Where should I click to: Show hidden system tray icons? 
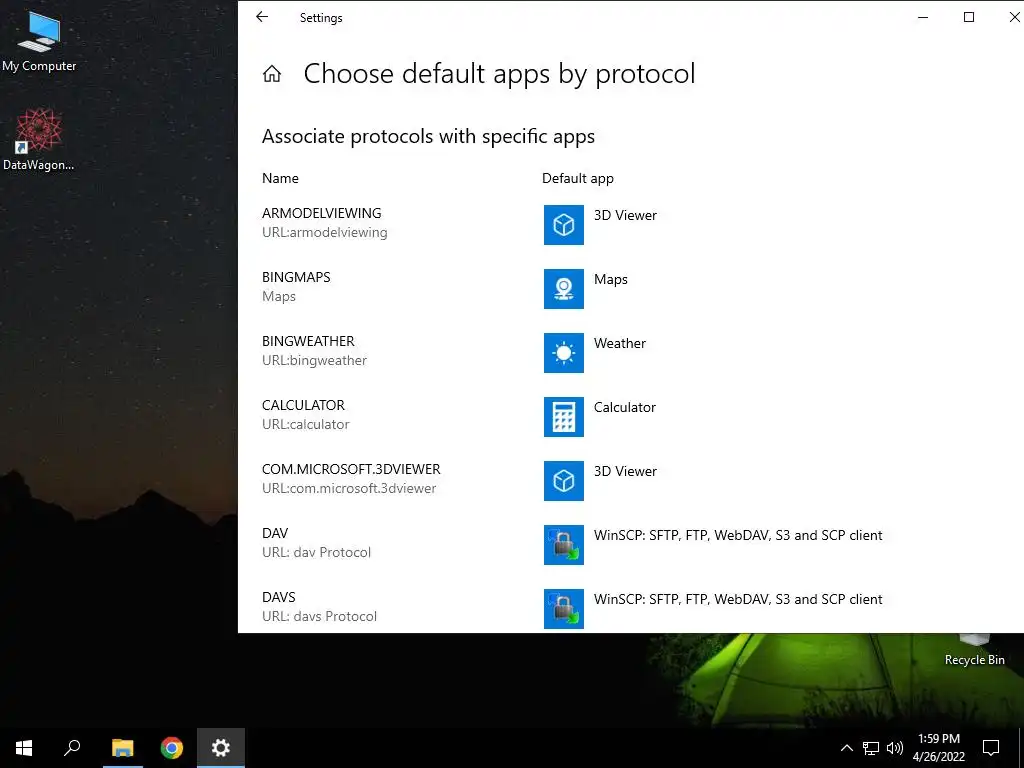pyautogui.click(x=846, y=748)
